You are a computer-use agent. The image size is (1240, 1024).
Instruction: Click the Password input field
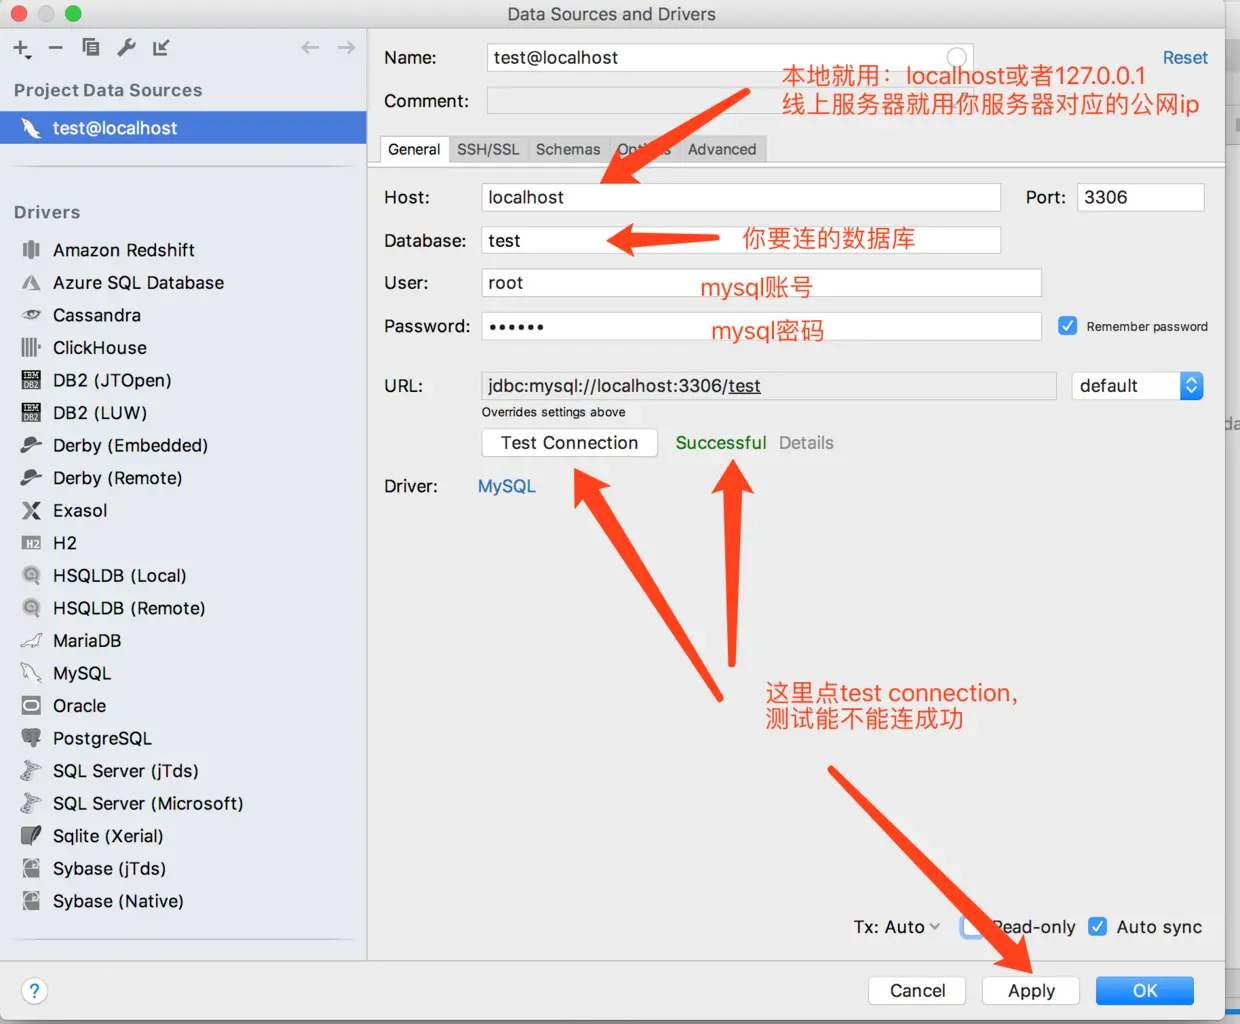tap(761, 326)
